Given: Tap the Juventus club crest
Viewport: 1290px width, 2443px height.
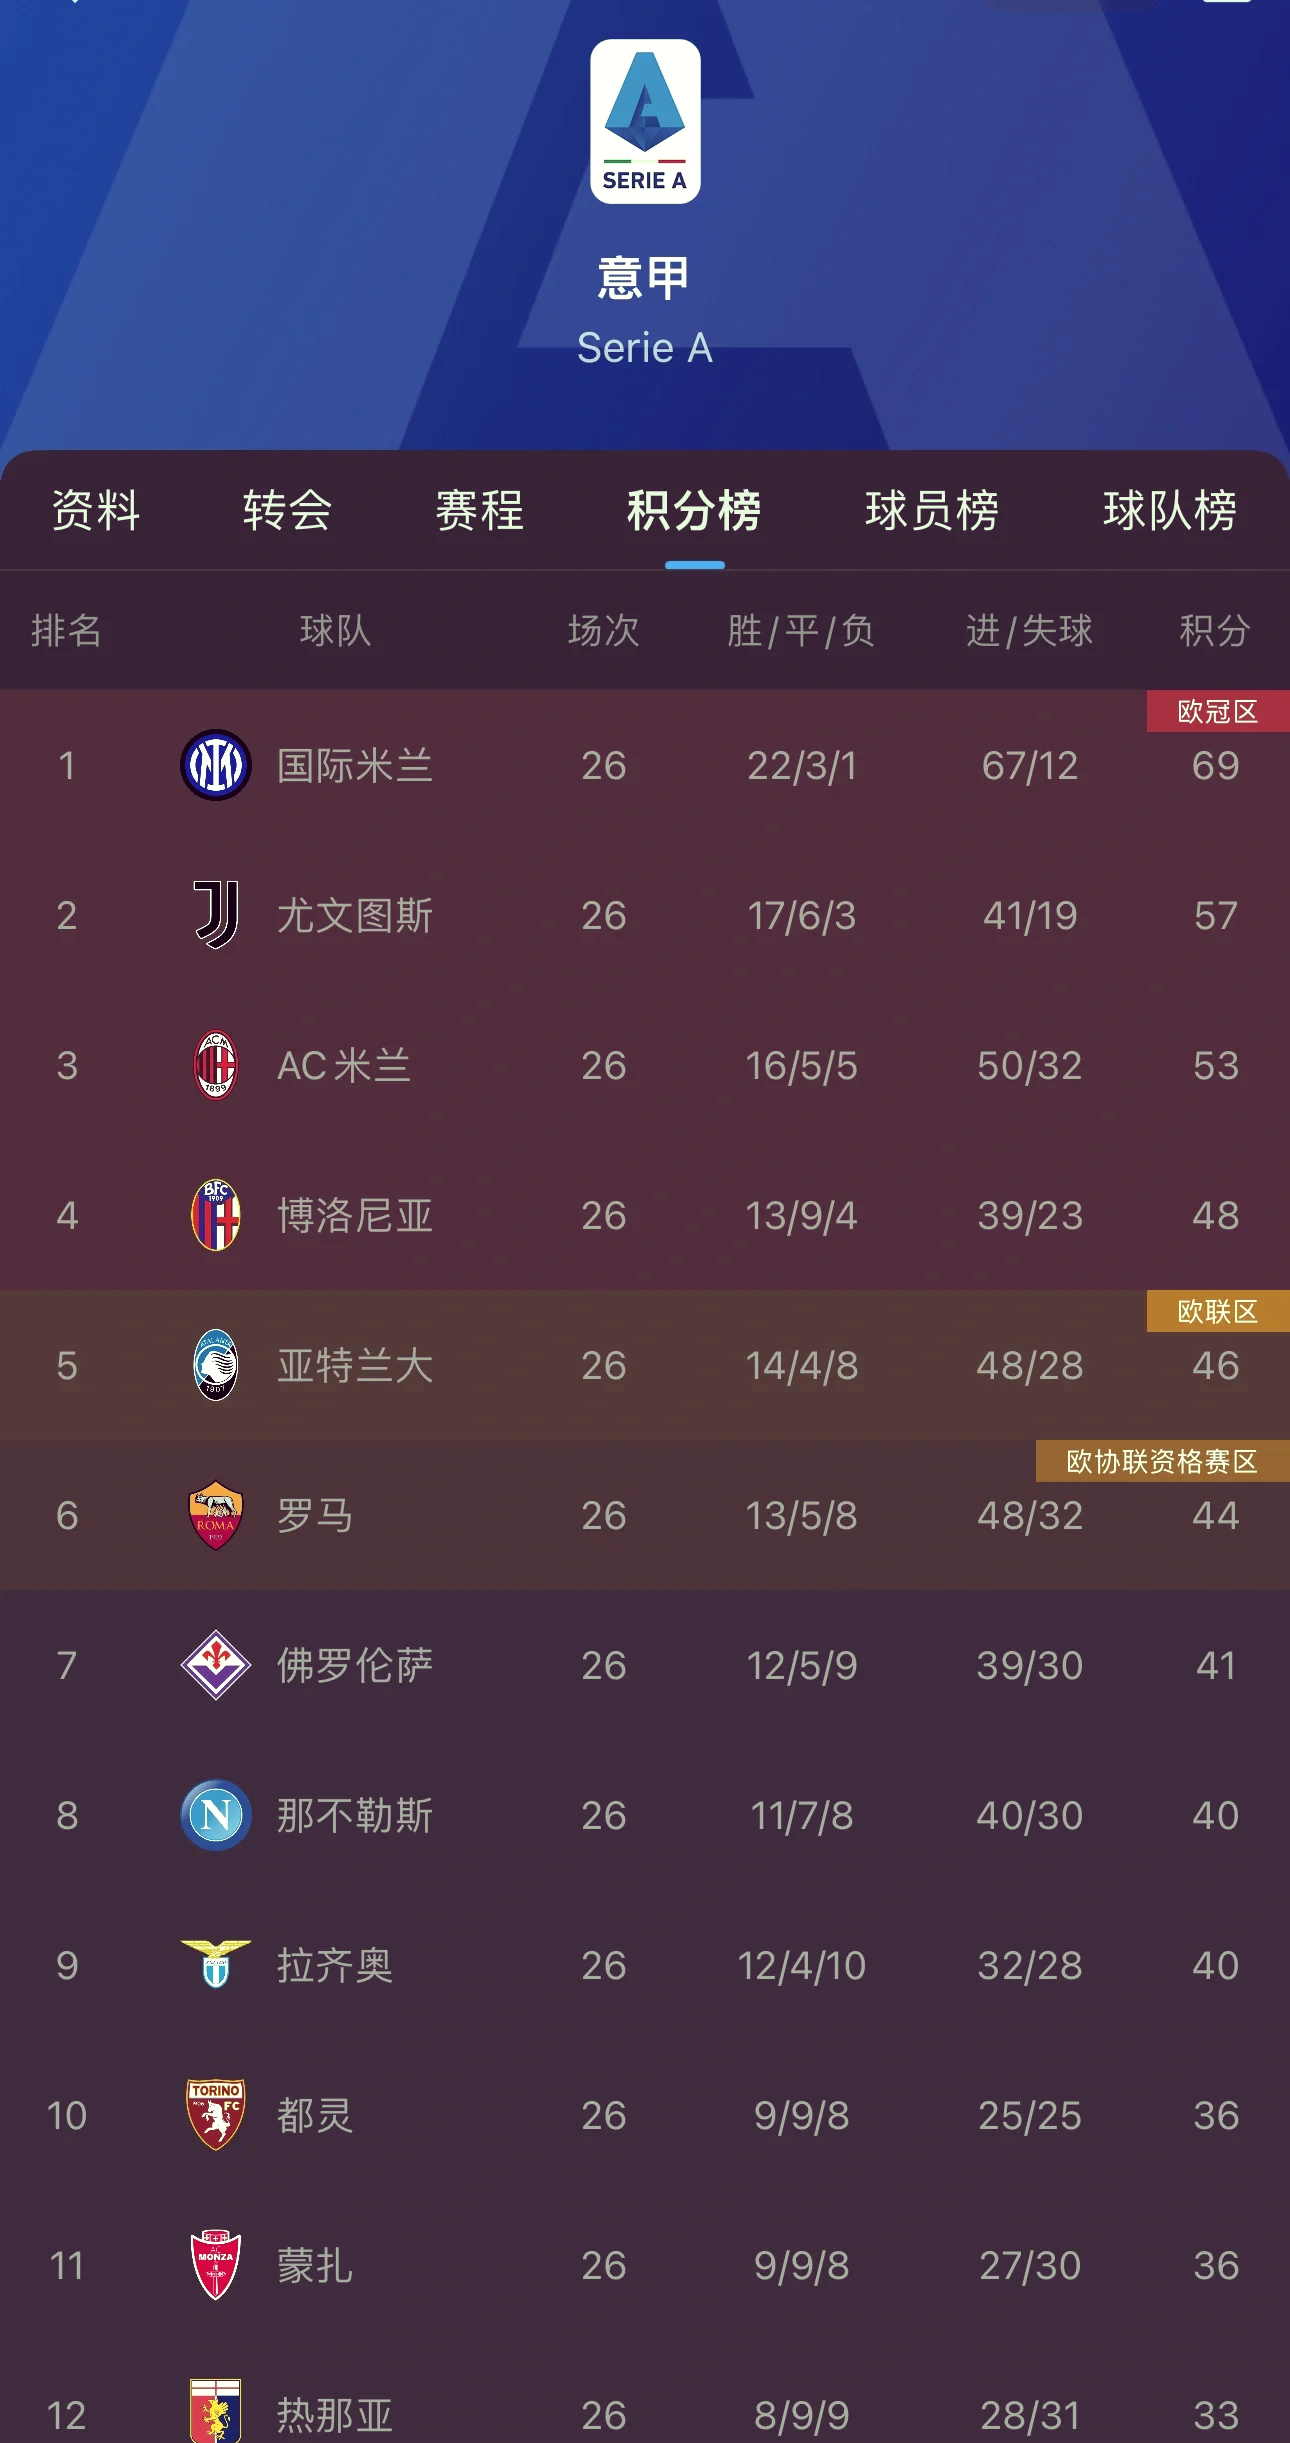Looking at the screenshot, I should 215,914.
